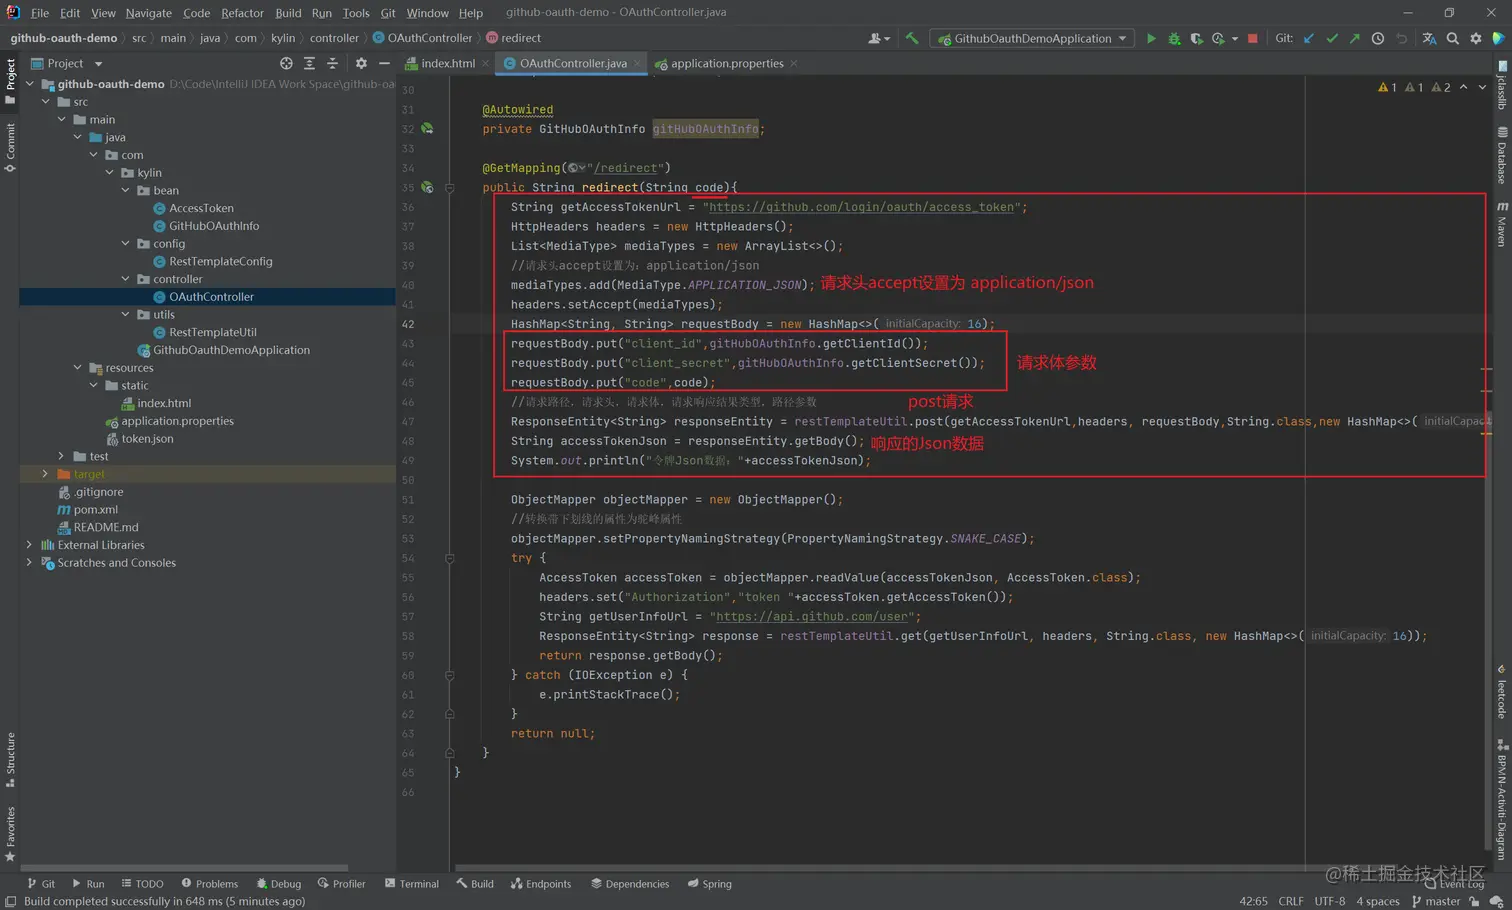Viewport: 1512px width, 910px height.
Task: Build the project with the hammer icon
Action: 912,38
